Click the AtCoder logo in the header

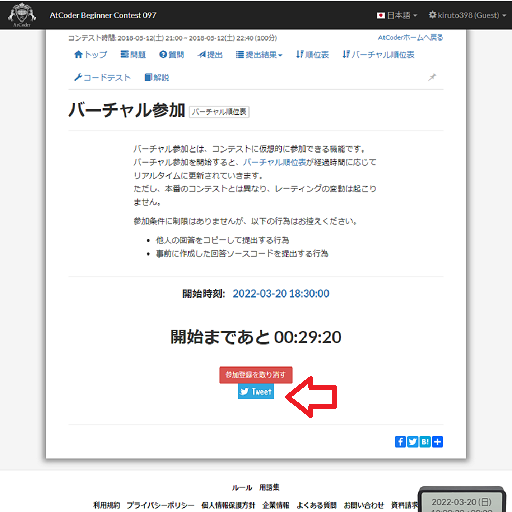tap(22, 15)
